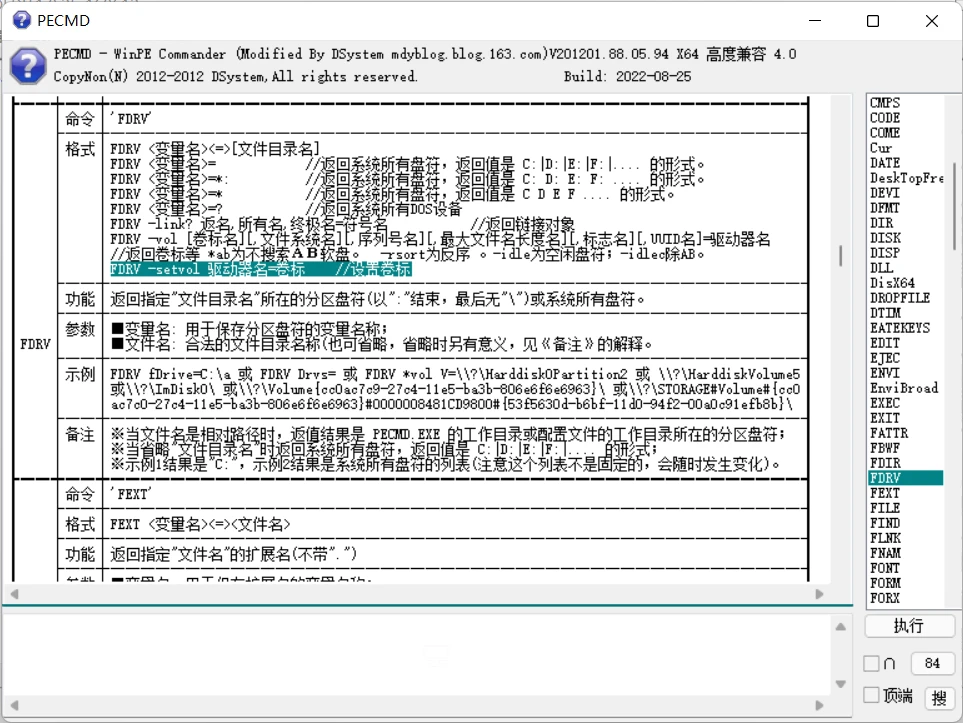Maximize the PECMD window
The width and height of the screenshot is (963, 723).
tap(873, 21)
